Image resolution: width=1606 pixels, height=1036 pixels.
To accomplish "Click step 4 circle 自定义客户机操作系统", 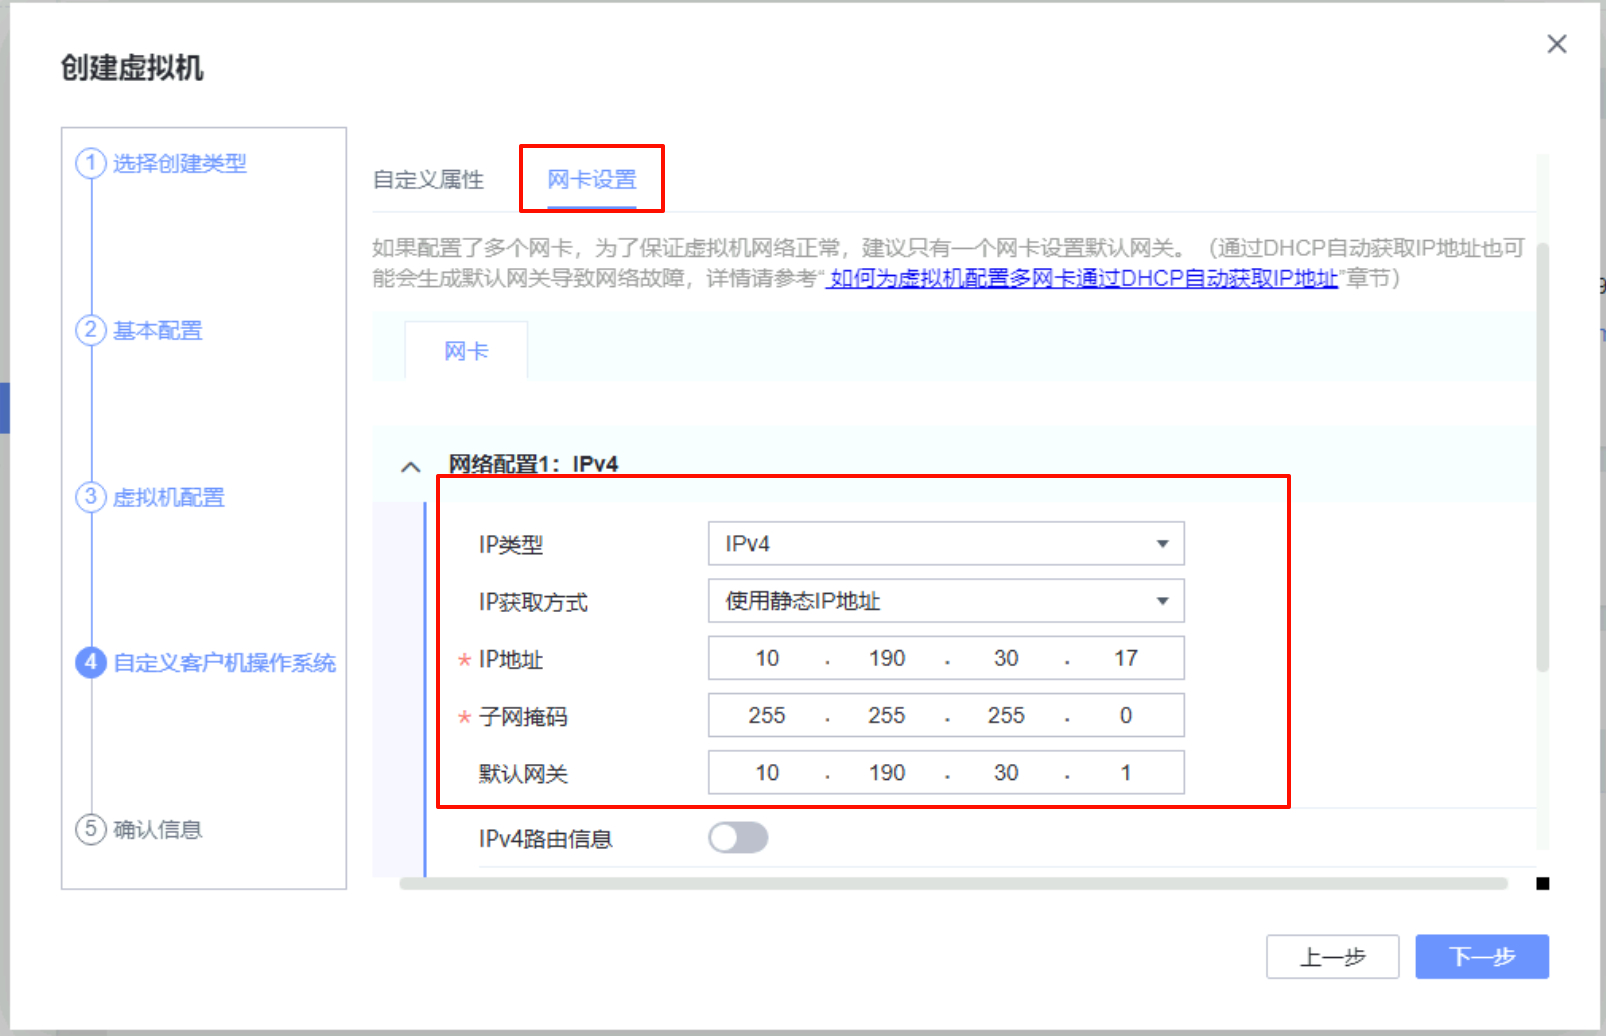I will tap(91, 662).
